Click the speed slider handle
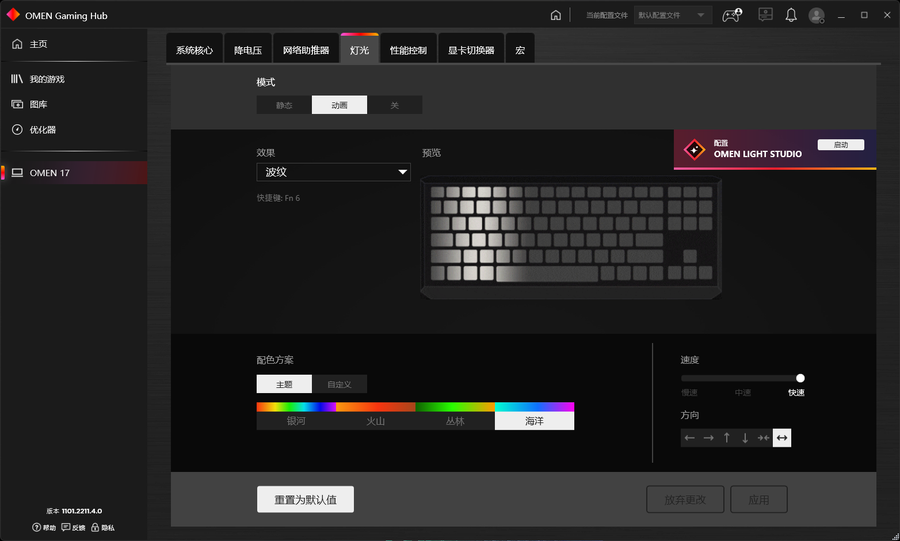 (x=800, y=378)
